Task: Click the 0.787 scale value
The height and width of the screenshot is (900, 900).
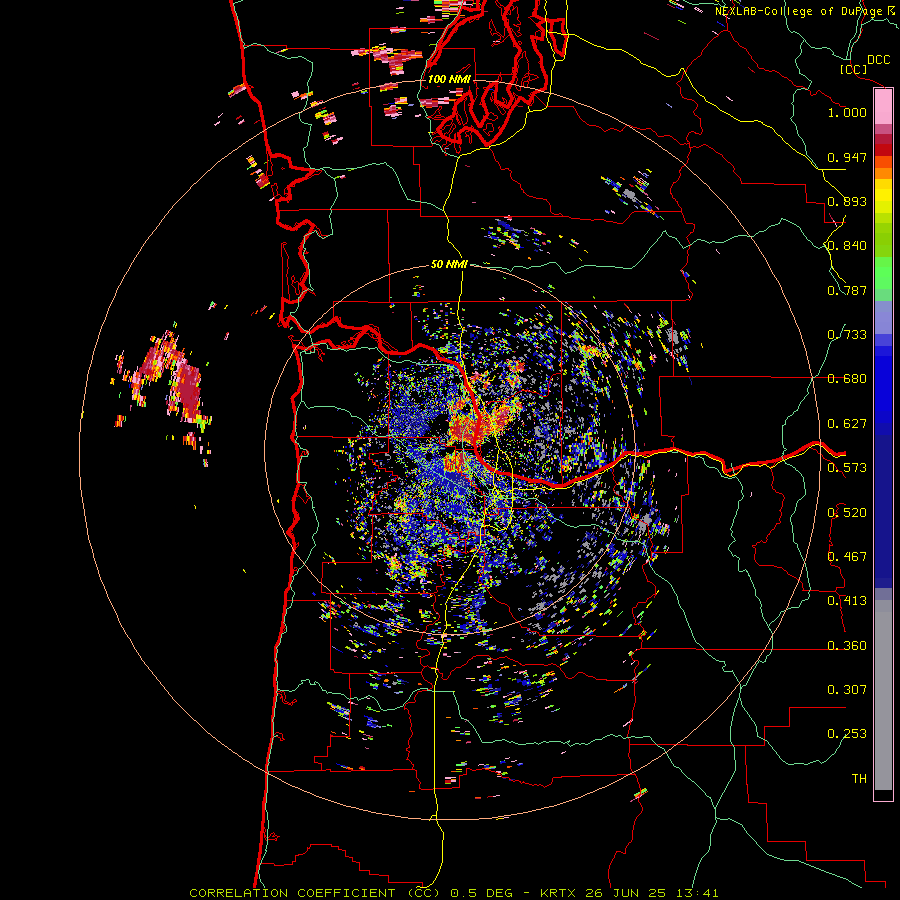Action: pos(847,290)
